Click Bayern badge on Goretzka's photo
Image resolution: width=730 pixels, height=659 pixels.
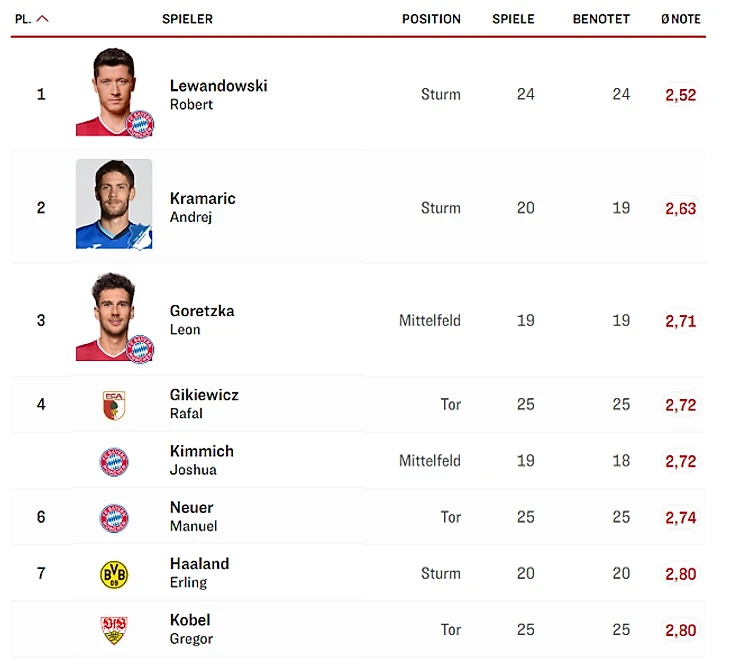[140, 349]
